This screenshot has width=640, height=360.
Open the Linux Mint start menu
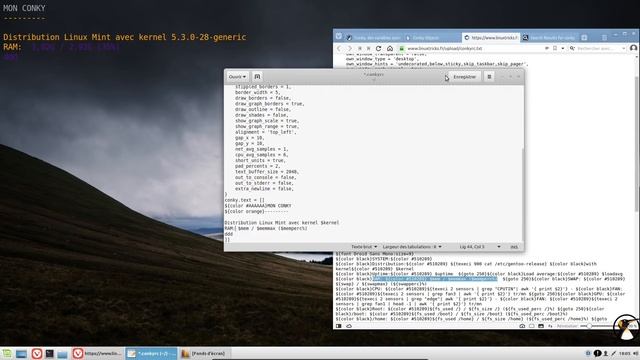pos(7,353)
